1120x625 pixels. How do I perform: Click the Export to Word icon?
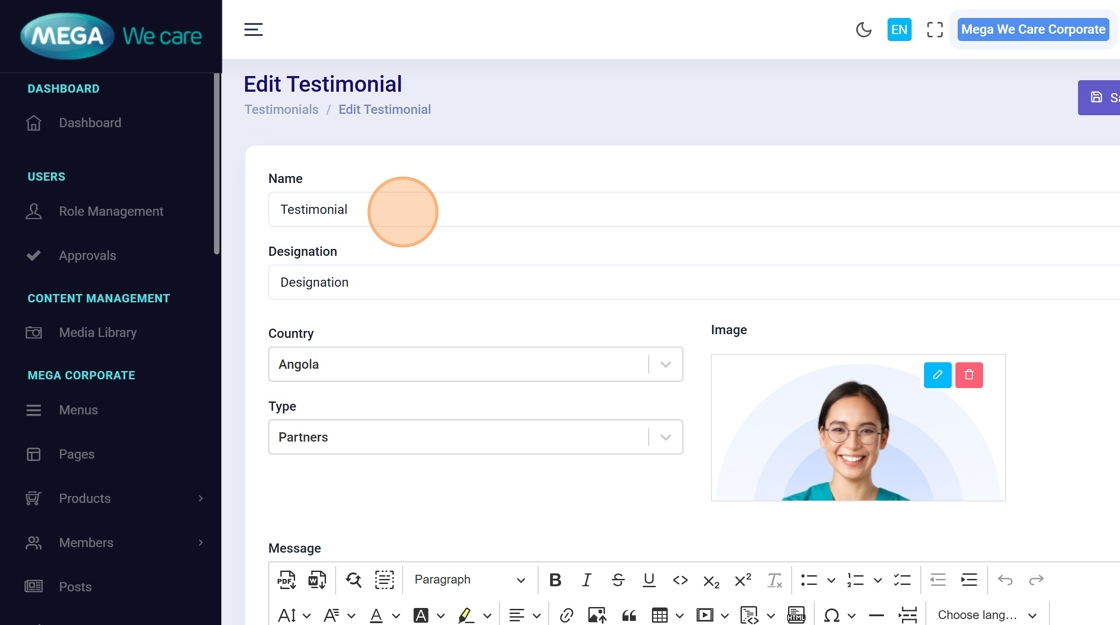(x=318, y=580)
